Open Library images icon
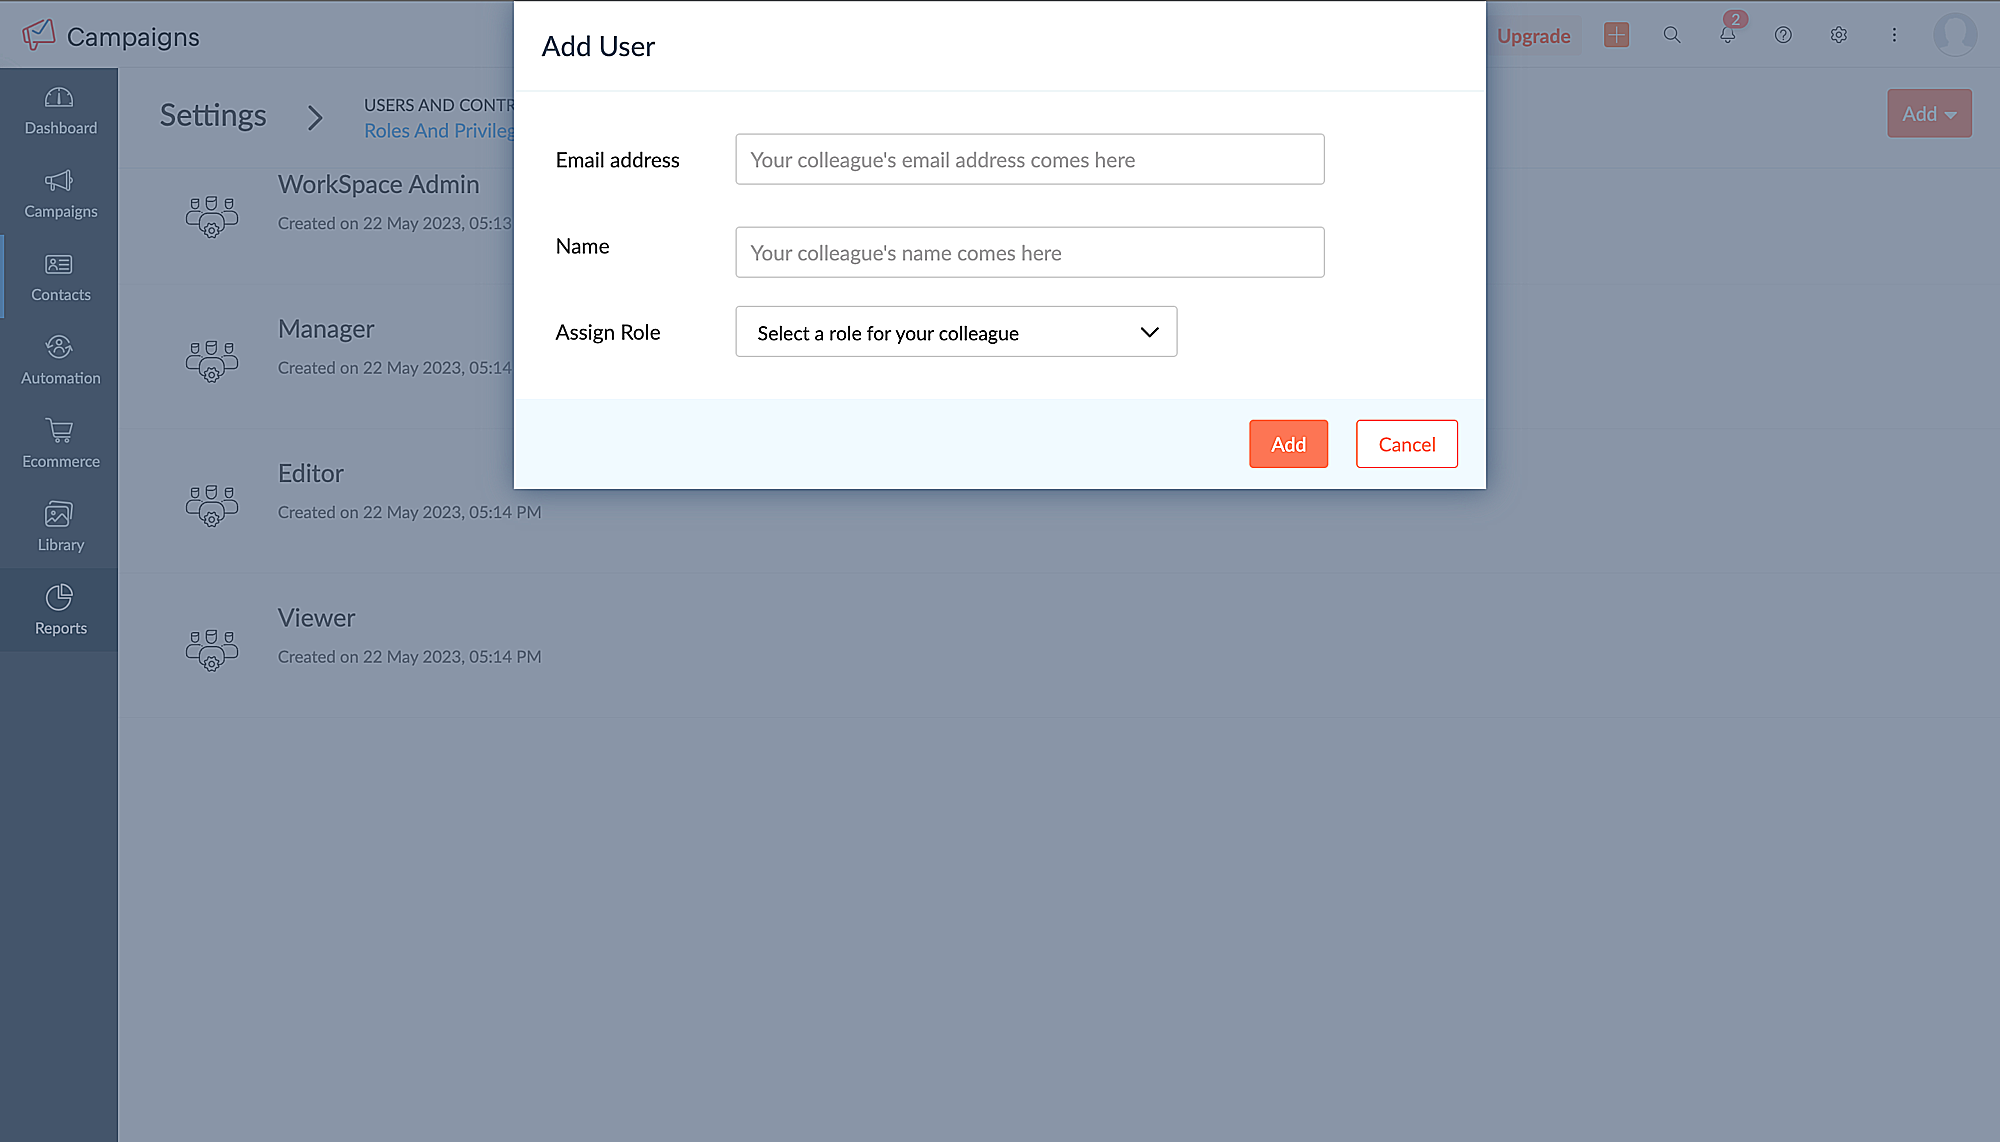The height and width of the screenshot is (1142, 2000). pyautogui.click(x=59, y=527)
